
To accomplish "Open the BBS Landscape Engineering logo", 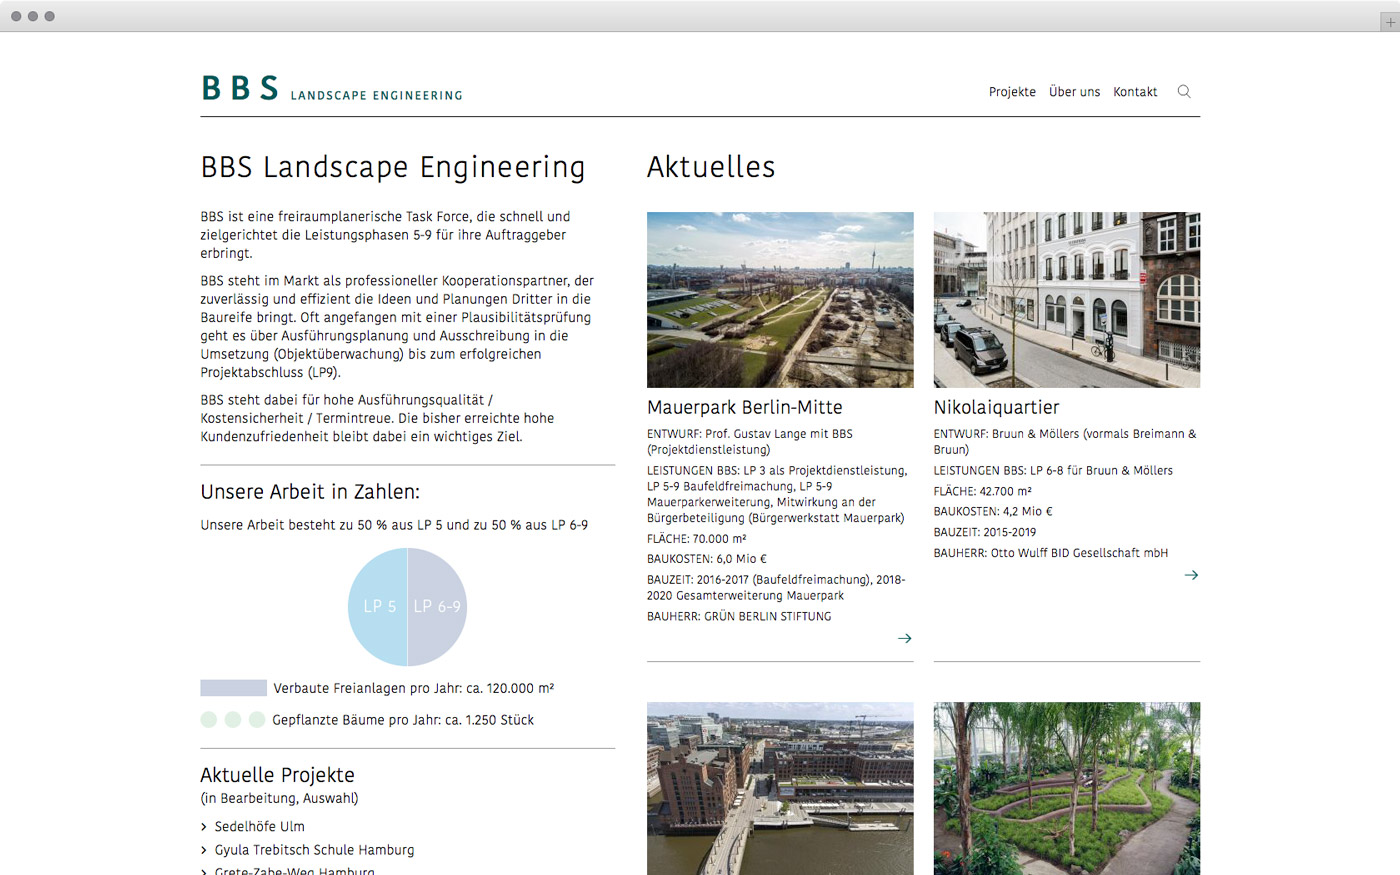I will 332,88.
